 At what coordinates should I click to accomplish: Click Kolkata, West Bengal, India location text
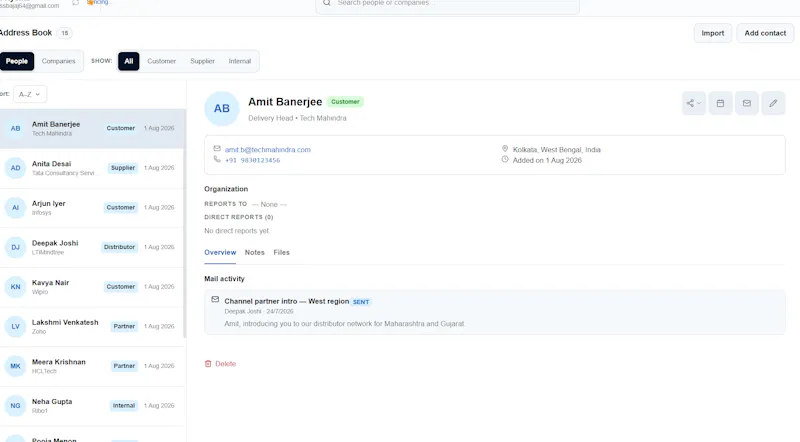[557, 150]
